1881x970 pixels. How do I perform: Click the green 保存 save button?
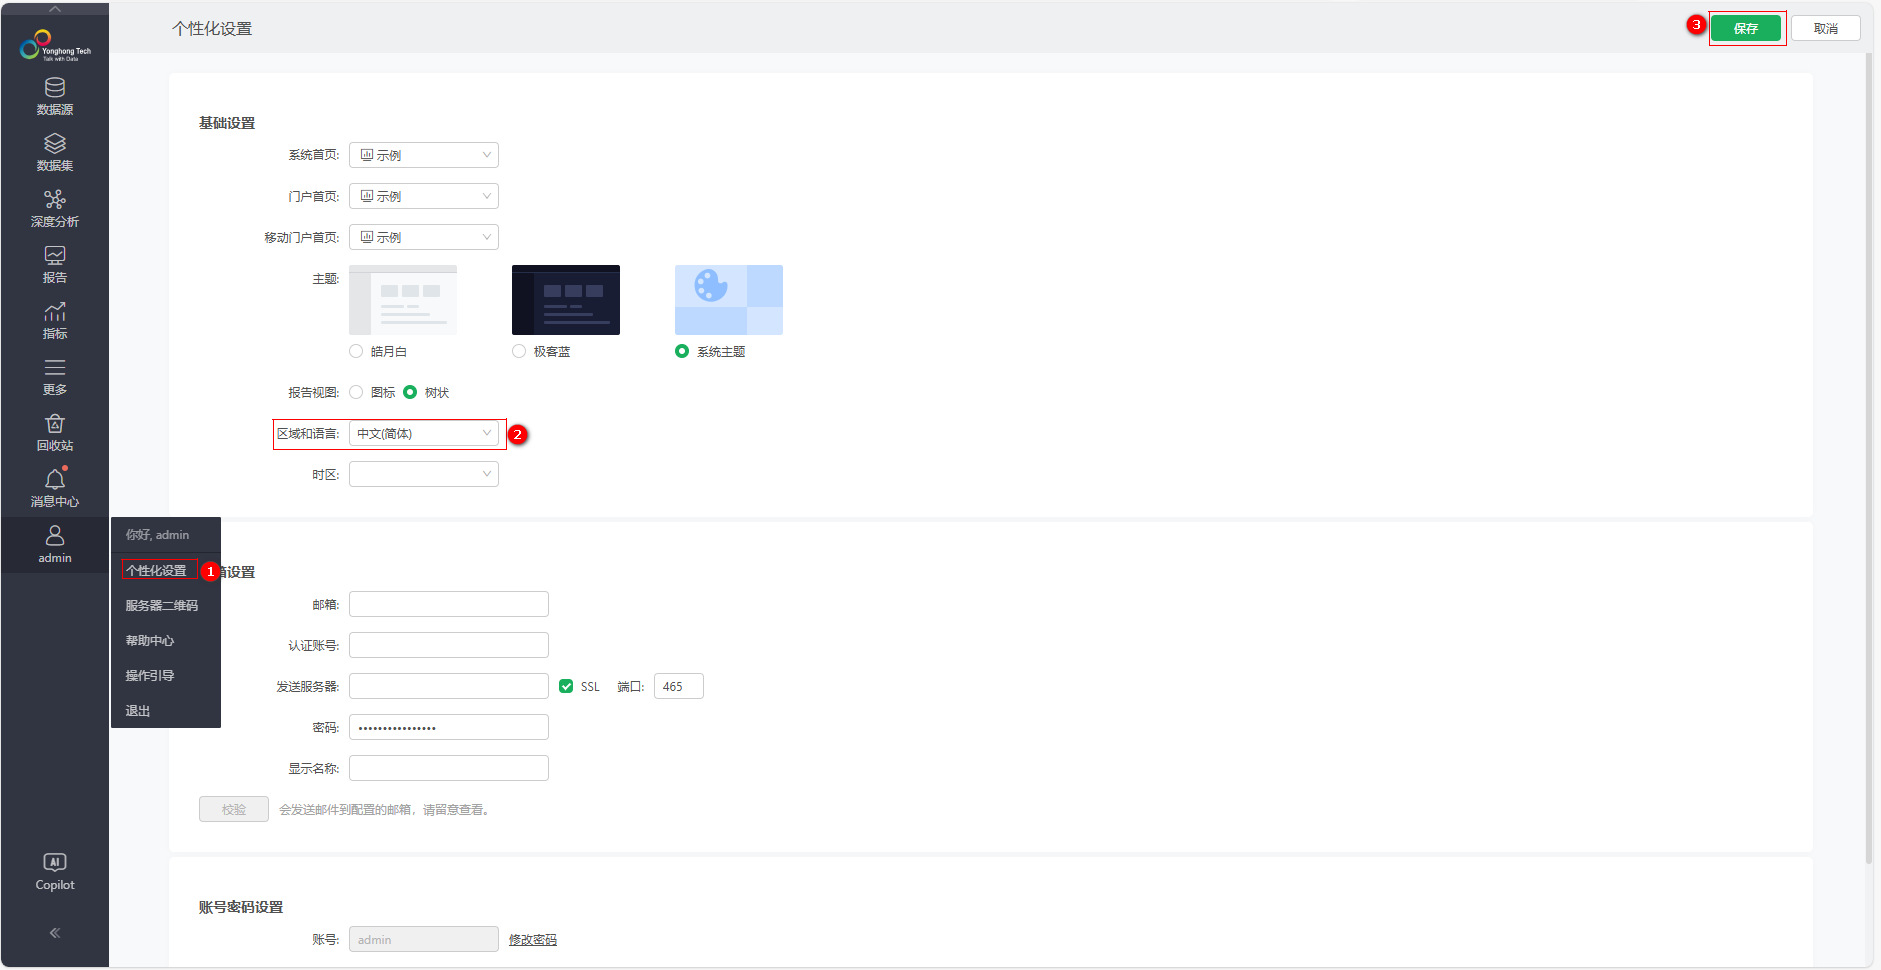point(1746,28)
